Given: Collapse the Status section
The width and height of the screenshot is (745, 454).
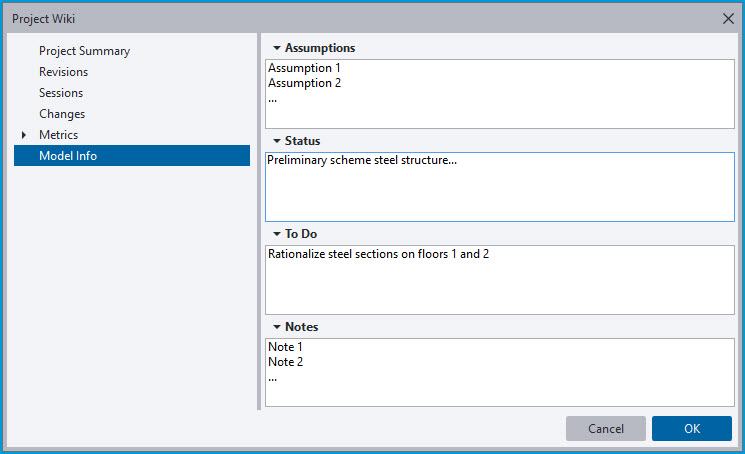Looking at the screenshot, I should [277, 141].
